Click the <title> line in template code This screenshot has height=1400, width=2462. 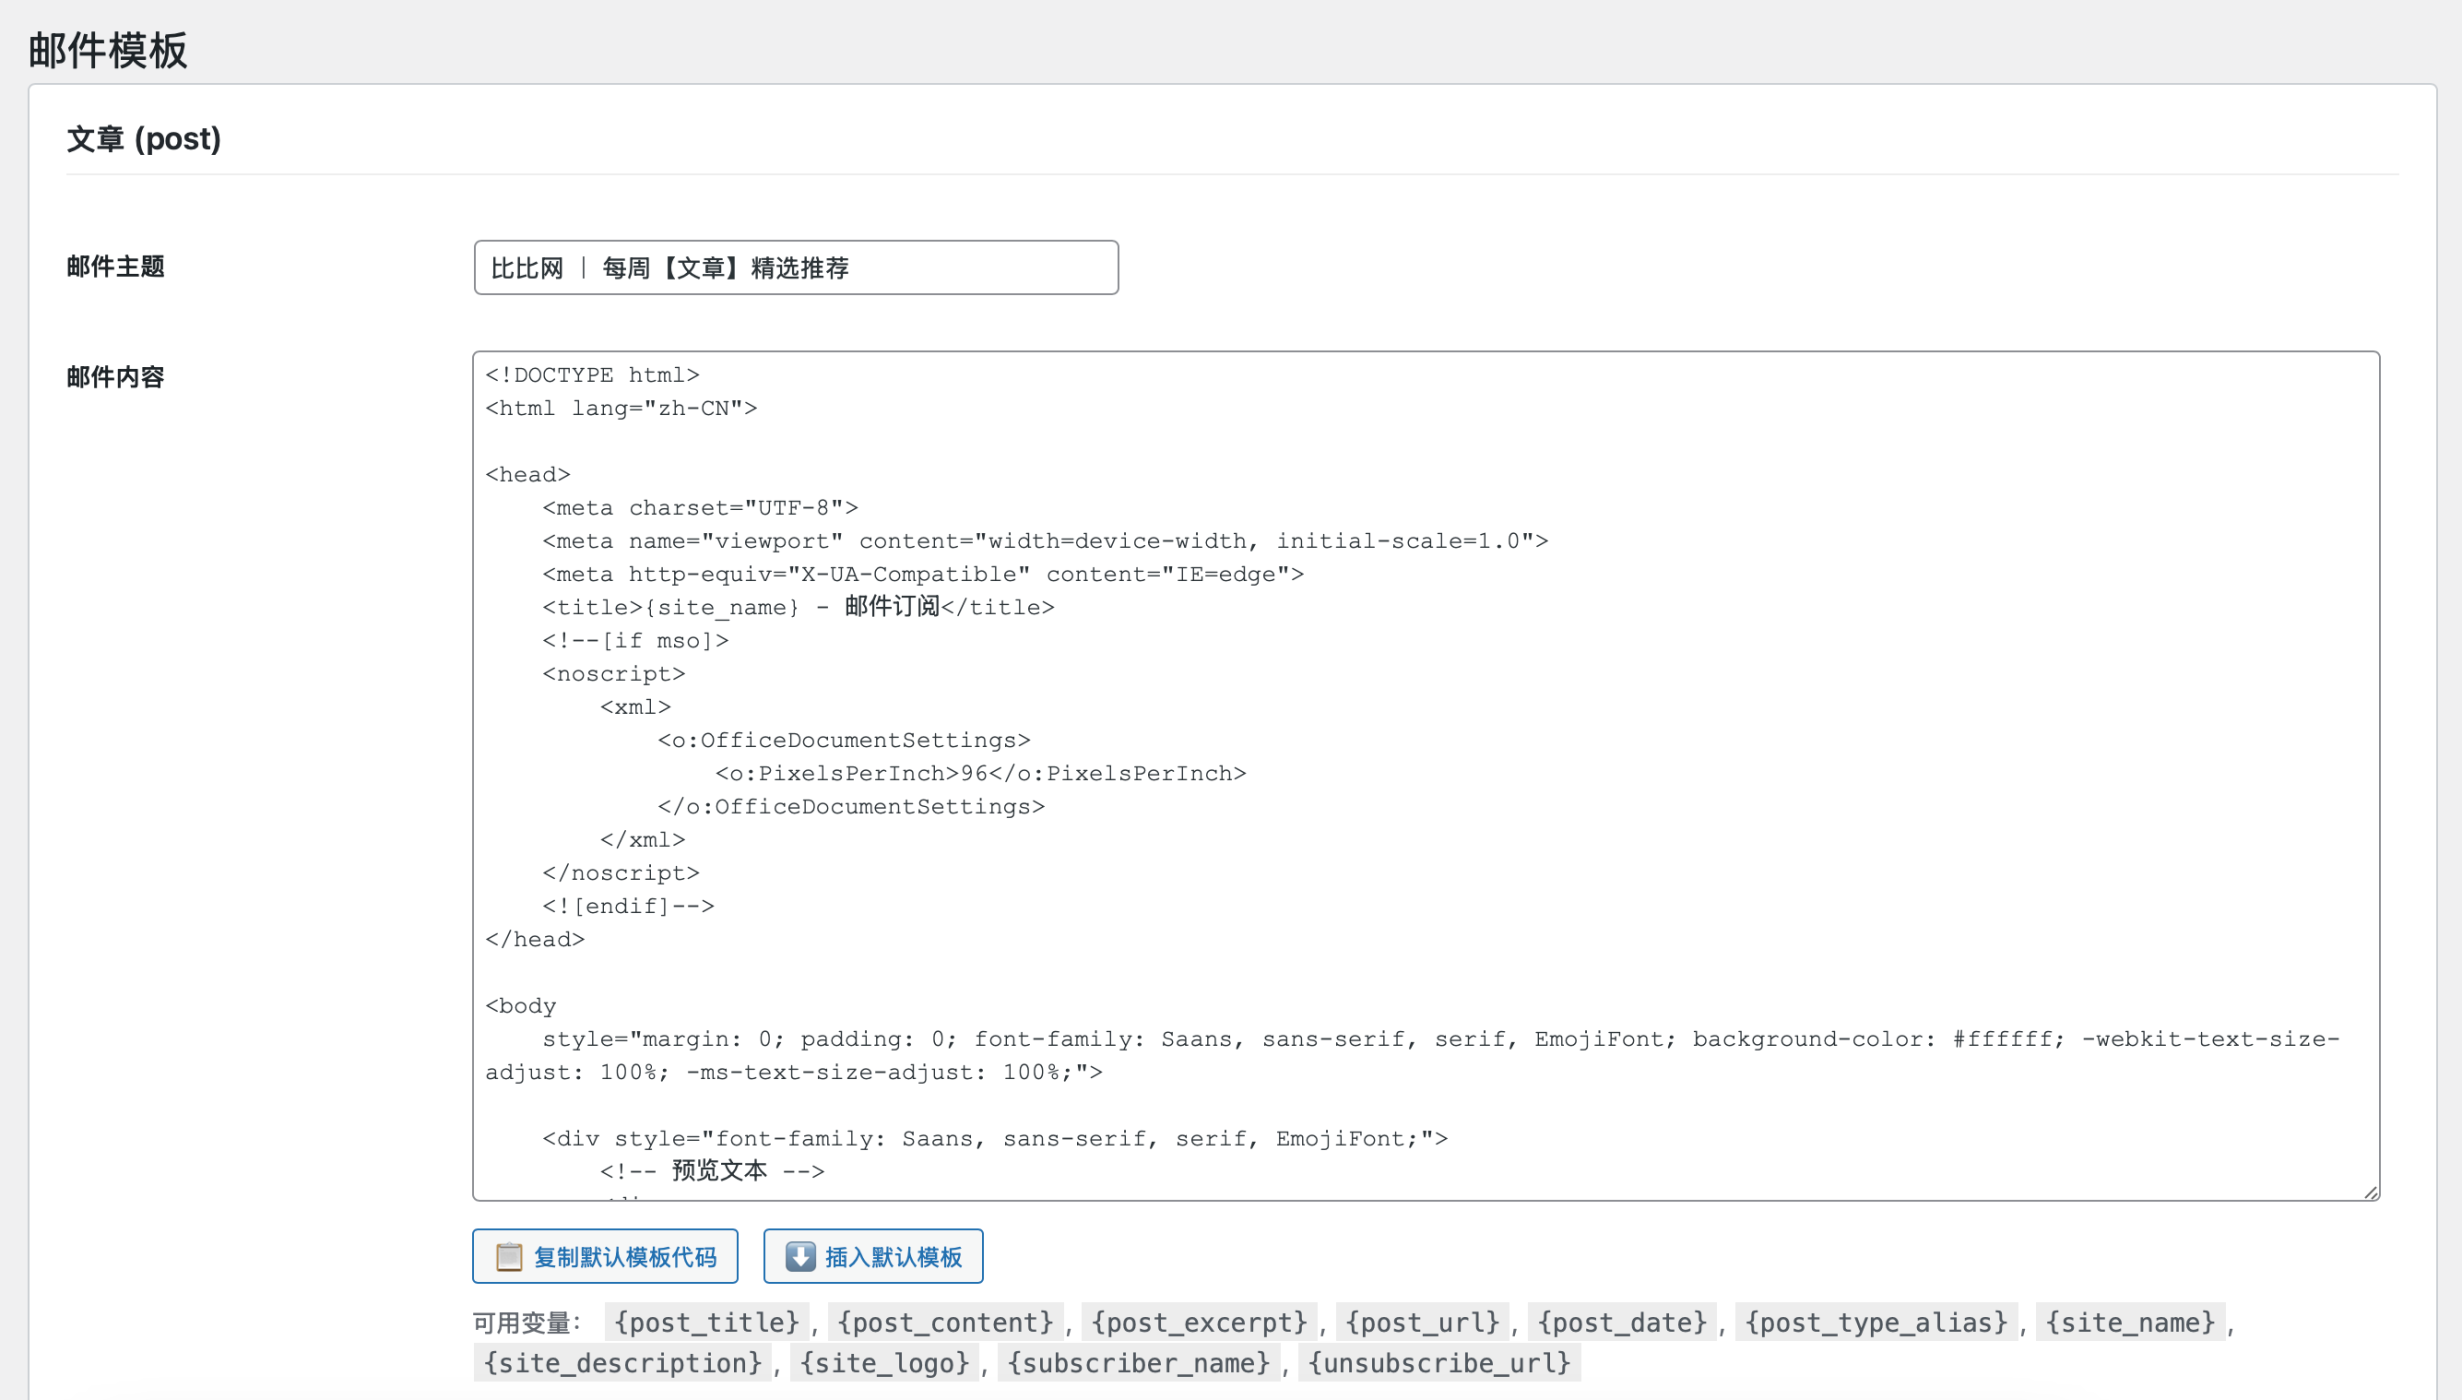(x=798, y=607)
